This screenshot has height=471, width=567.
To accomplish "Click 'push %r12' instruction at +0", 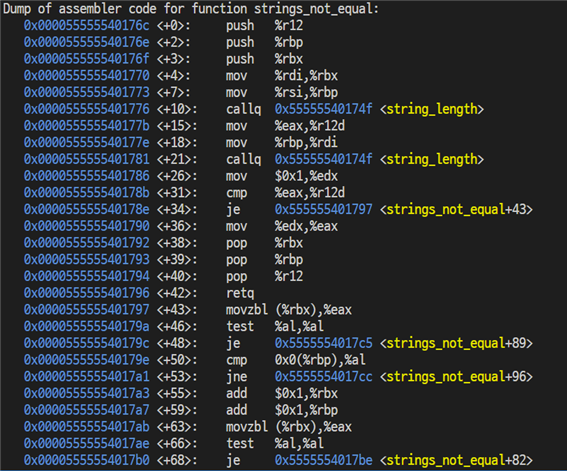I will pyautogui.click(x=264, y=25).
